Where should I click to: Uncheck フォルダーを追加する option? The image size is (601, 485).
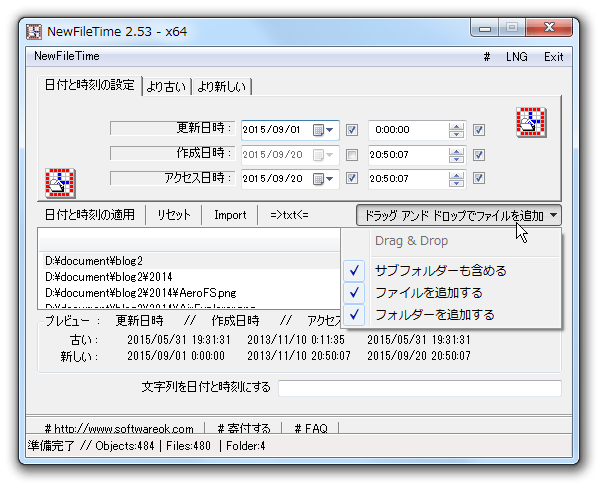[x=451, y=315]
